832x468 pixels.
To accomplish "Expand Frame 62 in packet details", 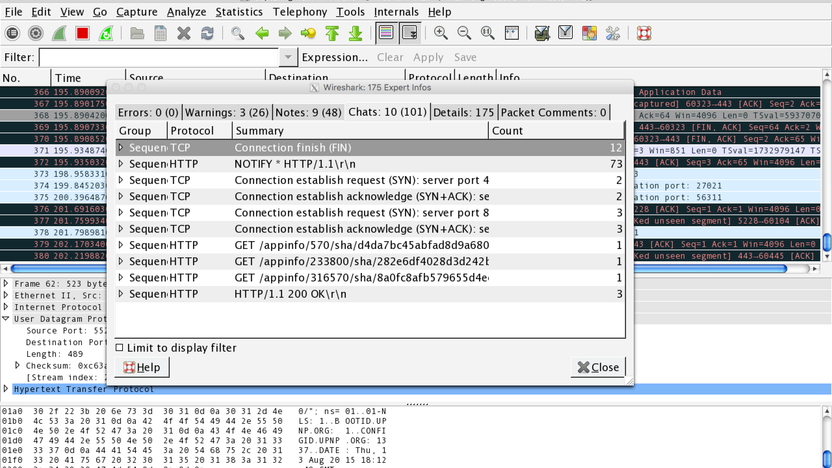I will (x=6, y=284).
